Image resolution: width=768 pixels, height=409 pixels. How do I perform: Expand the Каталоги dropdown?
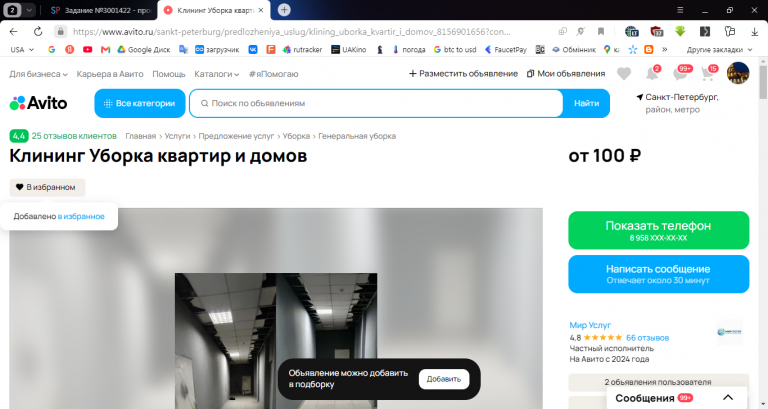[216, 74]
